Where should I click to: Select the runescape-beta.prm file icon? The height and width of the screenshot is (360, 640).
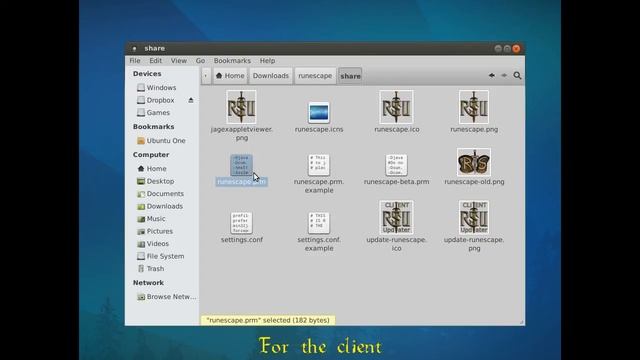point(396,165)
